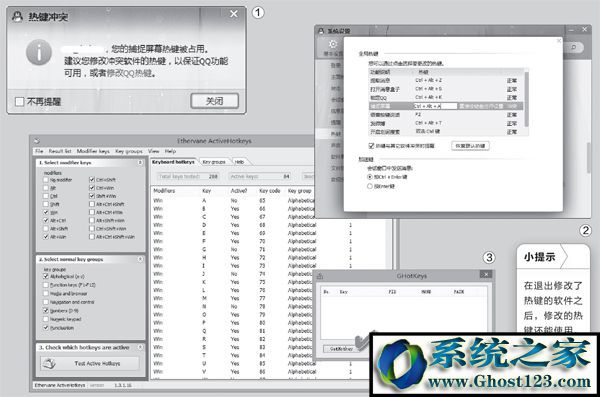Image resolution: width=600 pixels, height=397 pixels.
Task: Open the Result list menu
Action: [60, 151]
